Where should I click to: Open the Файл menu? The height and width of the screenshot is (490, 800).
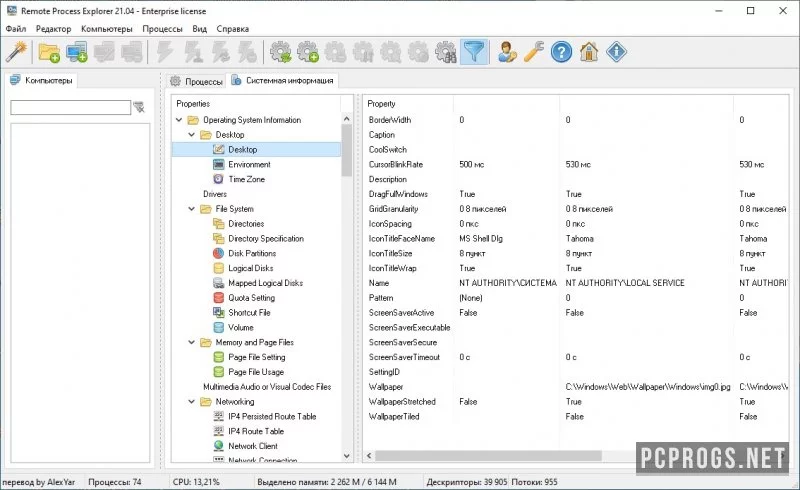16,29
